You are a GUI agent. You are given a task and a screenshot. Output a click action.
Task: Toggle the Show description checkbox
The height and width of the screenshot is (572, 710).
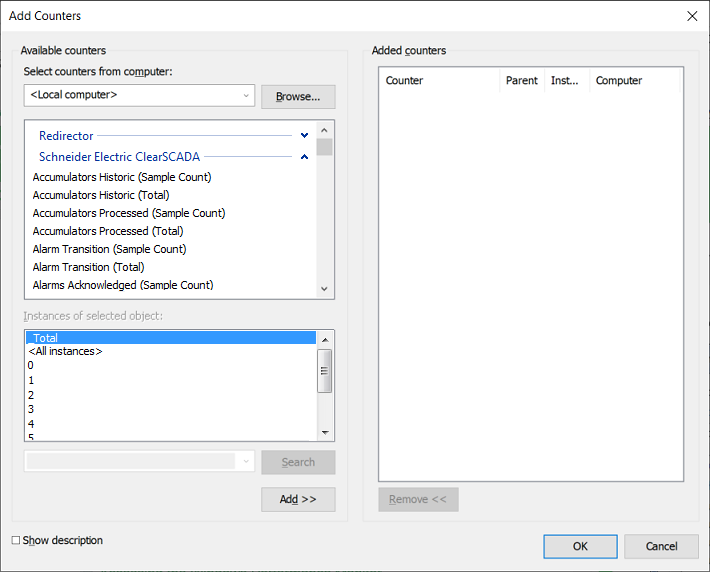tap(16, 541)
